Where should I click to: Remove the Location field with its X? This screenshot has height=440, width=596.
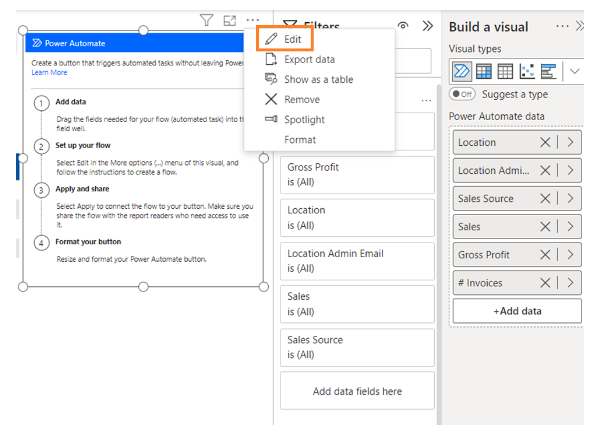545,142
